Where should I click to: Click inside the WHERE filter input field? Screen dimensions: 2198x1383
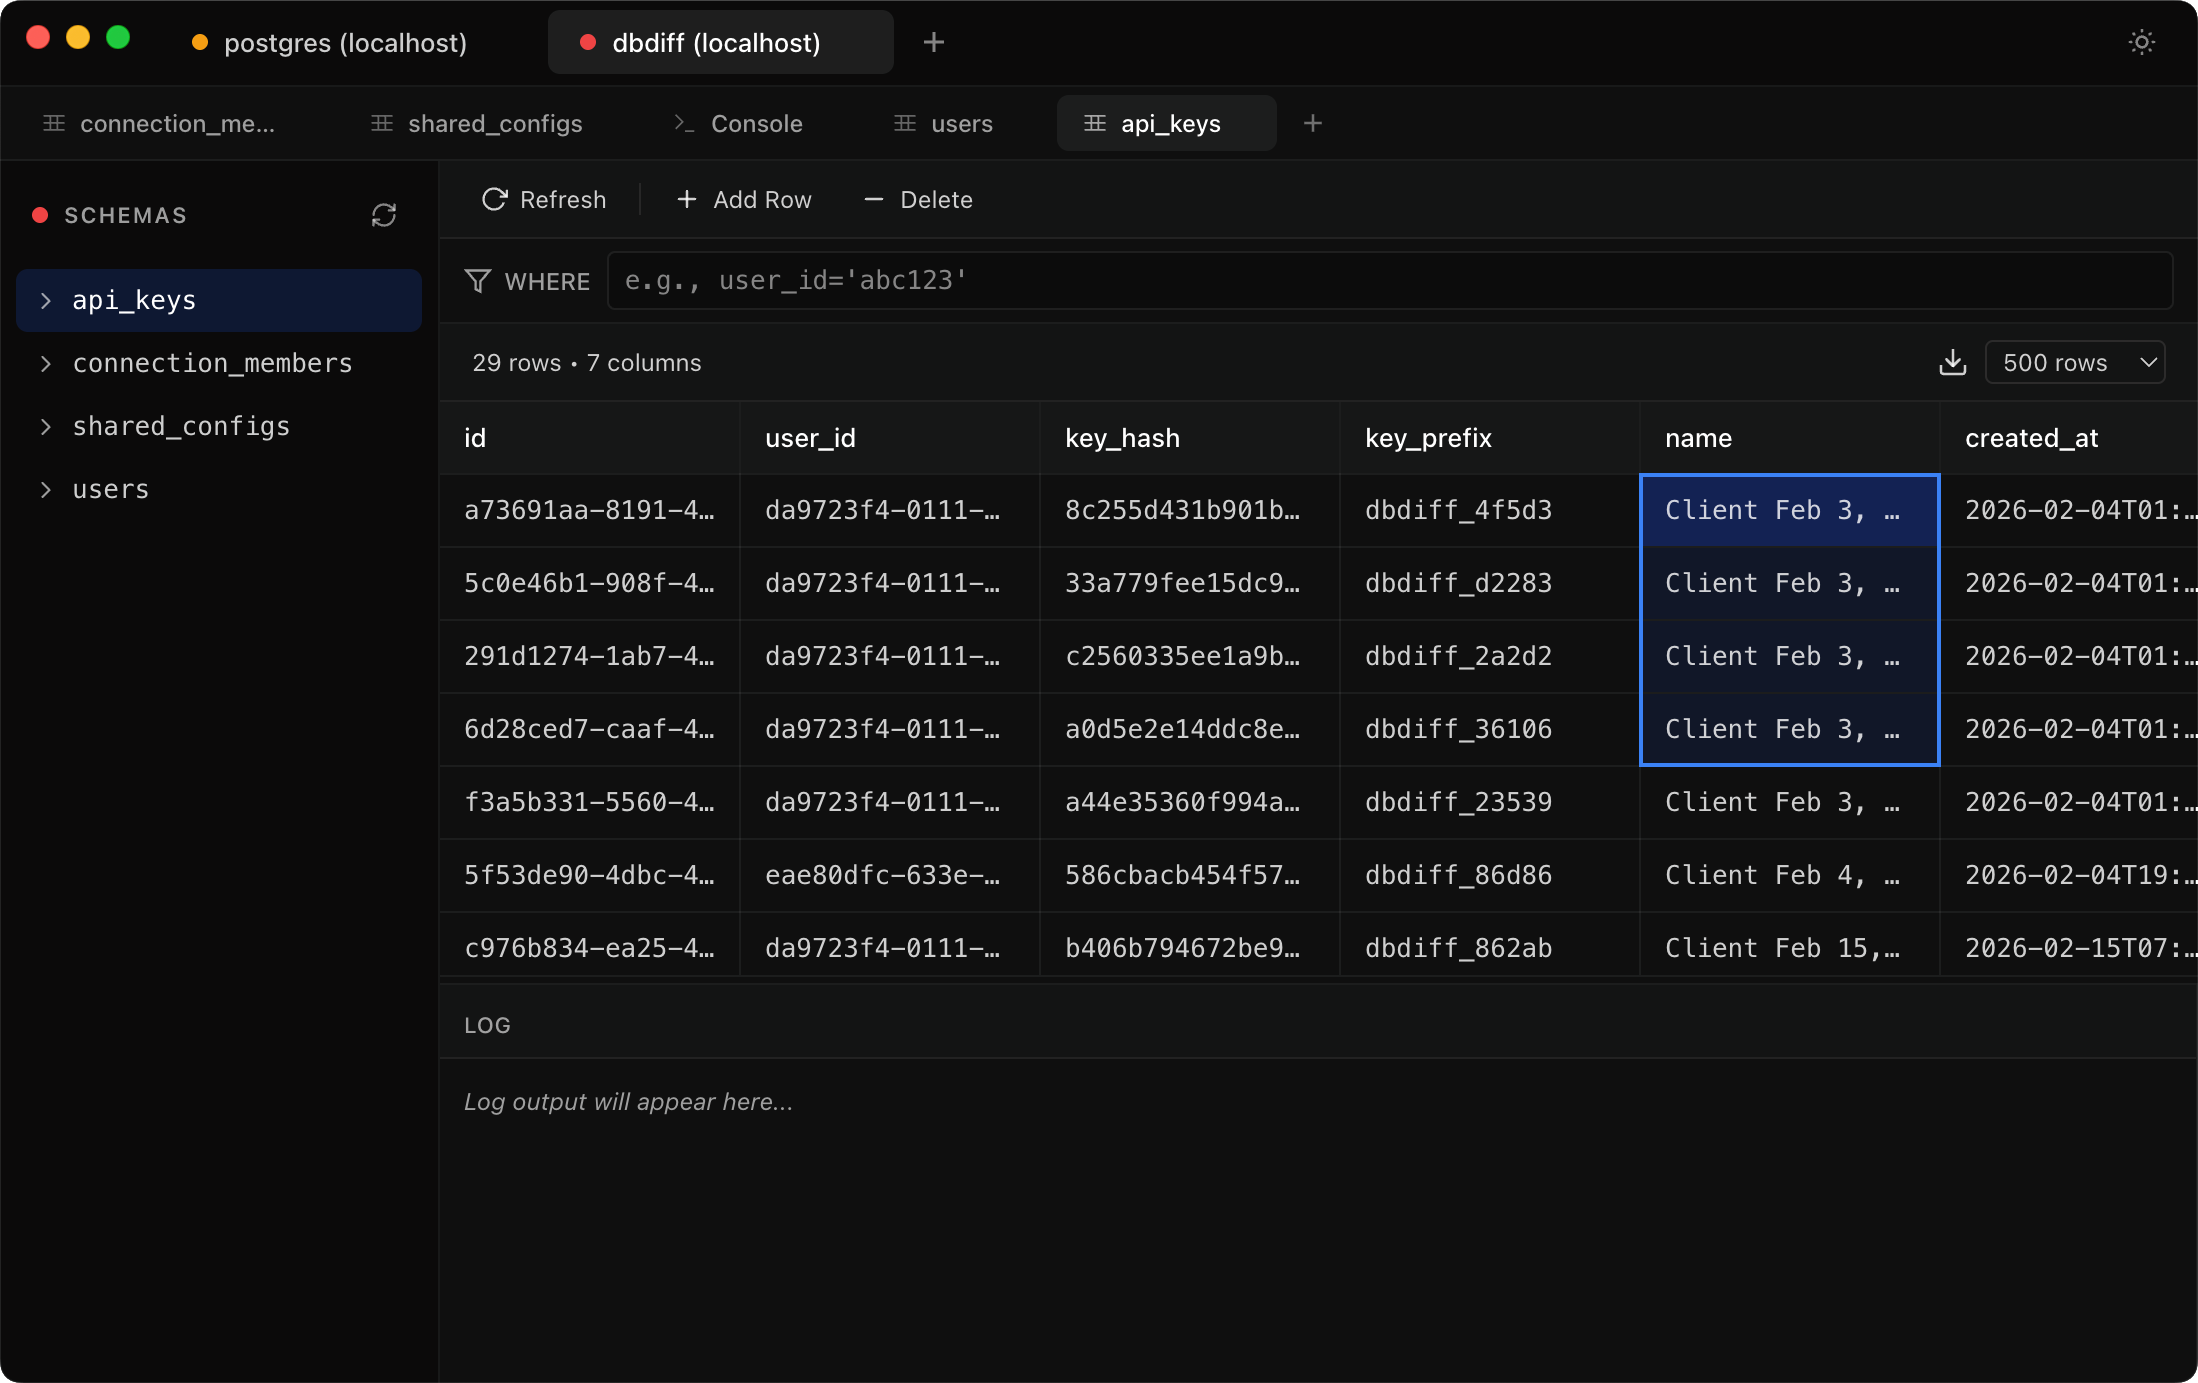1390,281
